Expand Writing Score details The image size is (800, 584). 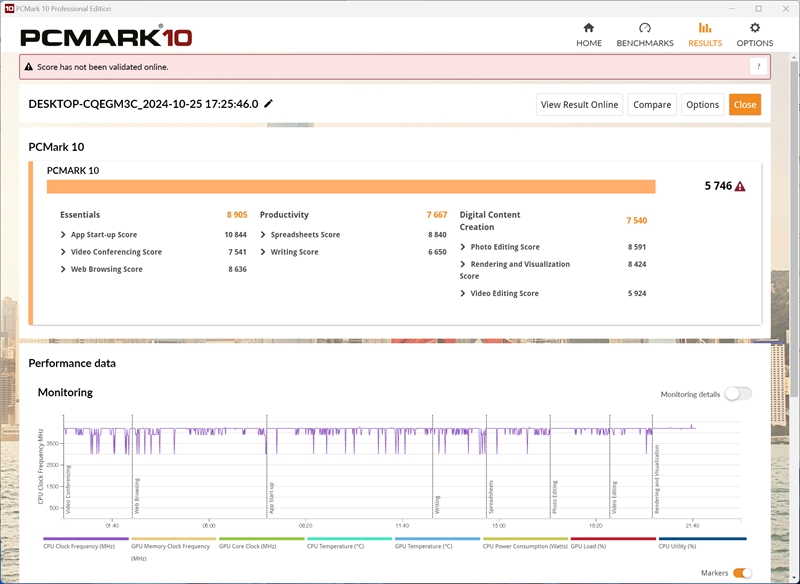pyautogui.click(x=263, y=252)
